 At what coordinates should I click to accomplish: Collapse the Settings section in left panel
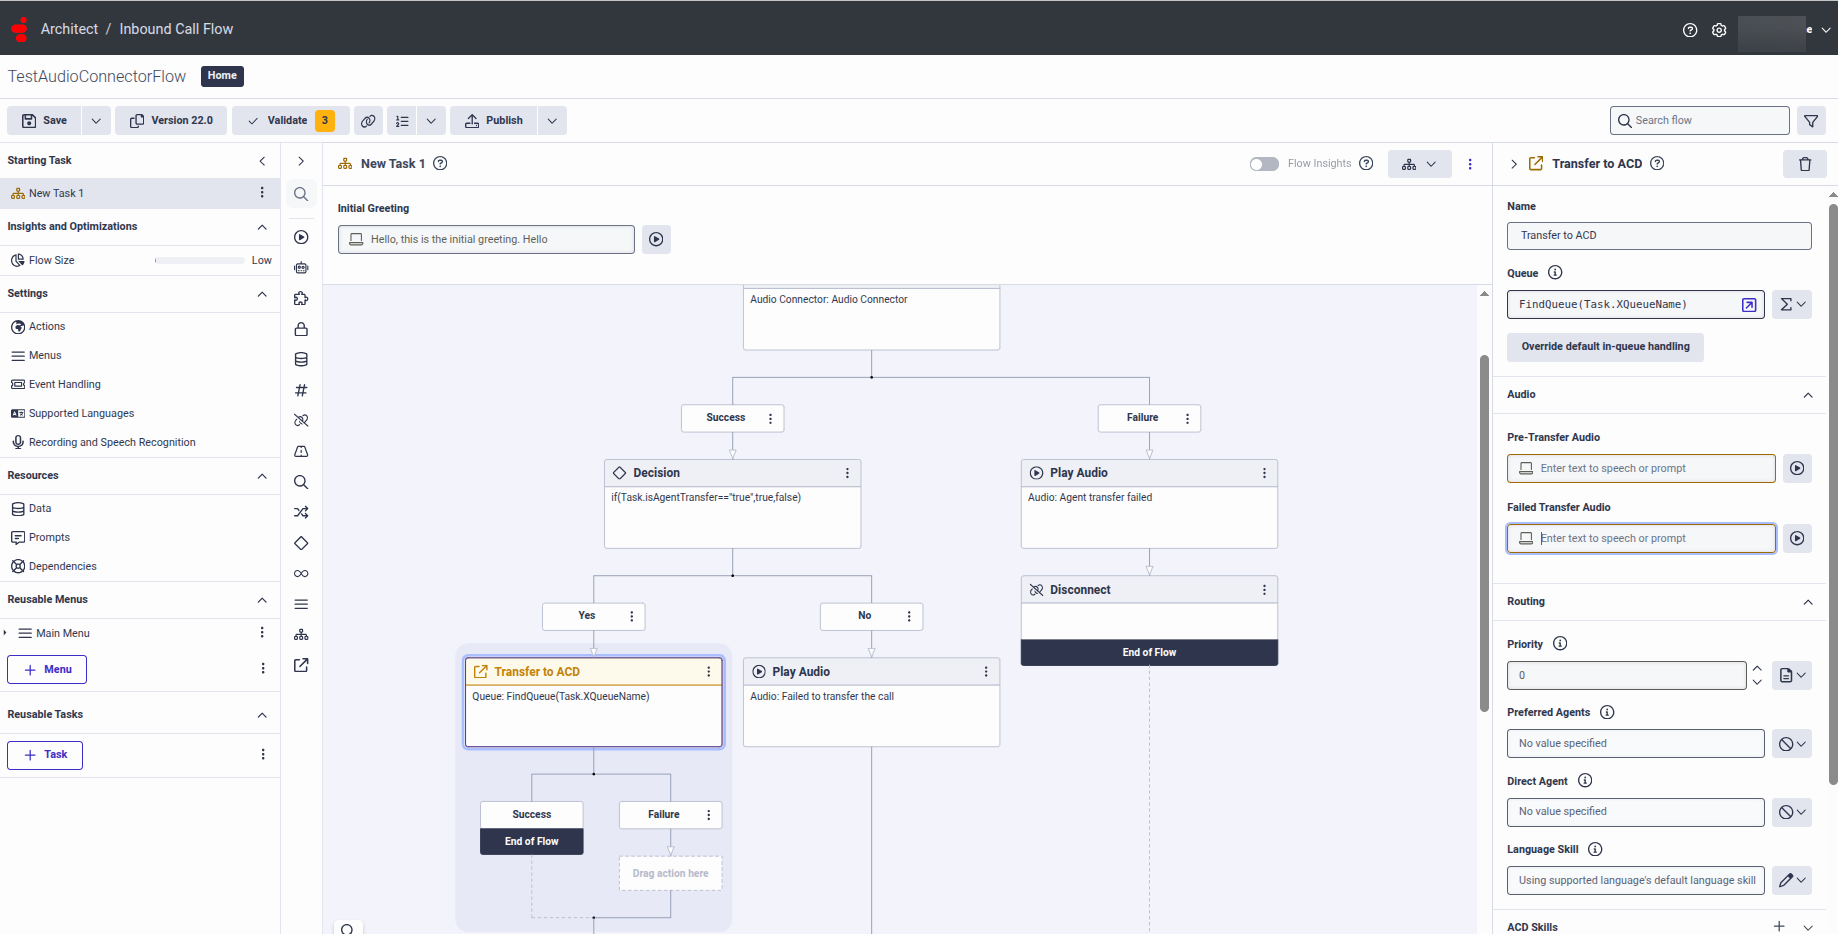click(x=262, y=294)
